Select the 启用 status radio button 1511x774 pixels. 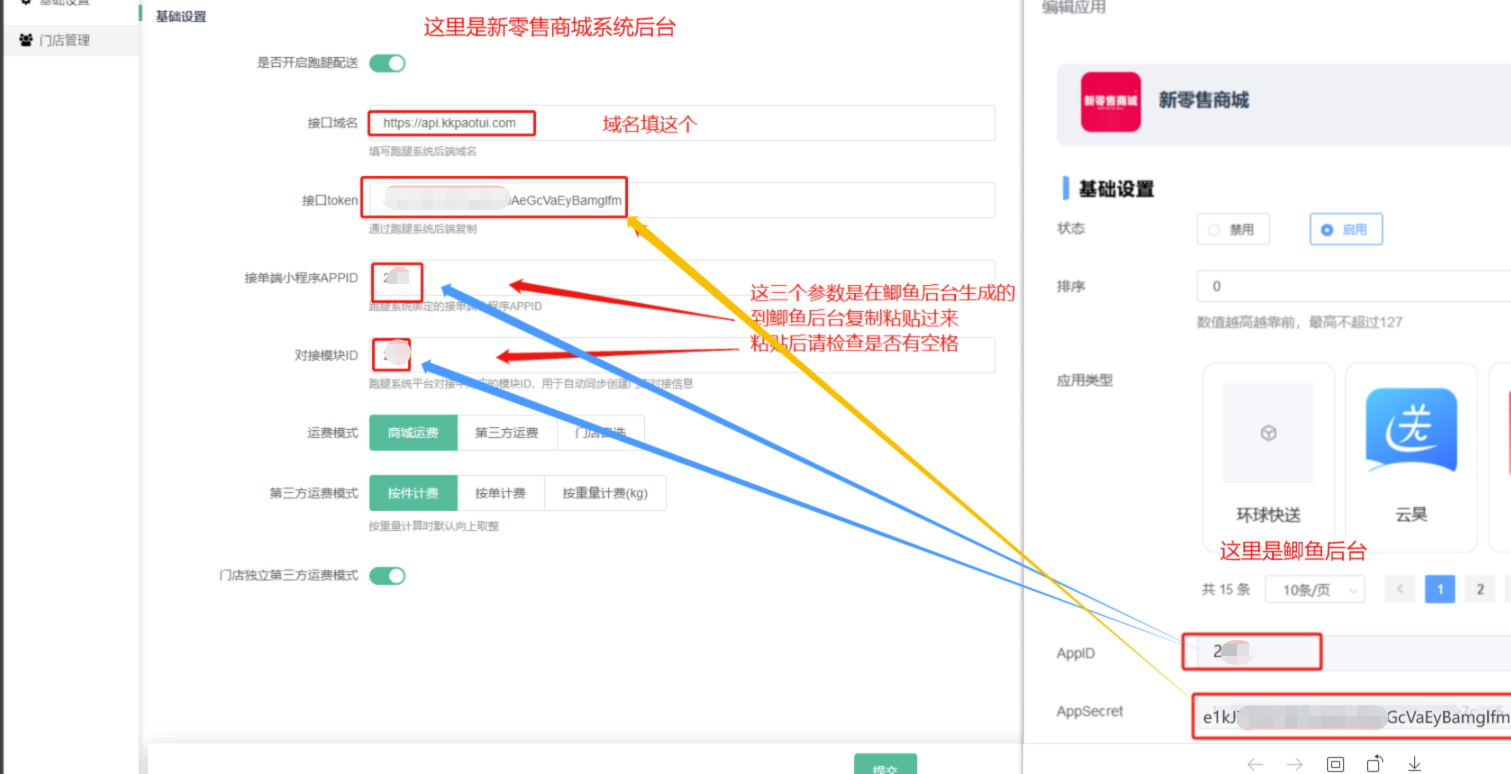coord(1345,230)
